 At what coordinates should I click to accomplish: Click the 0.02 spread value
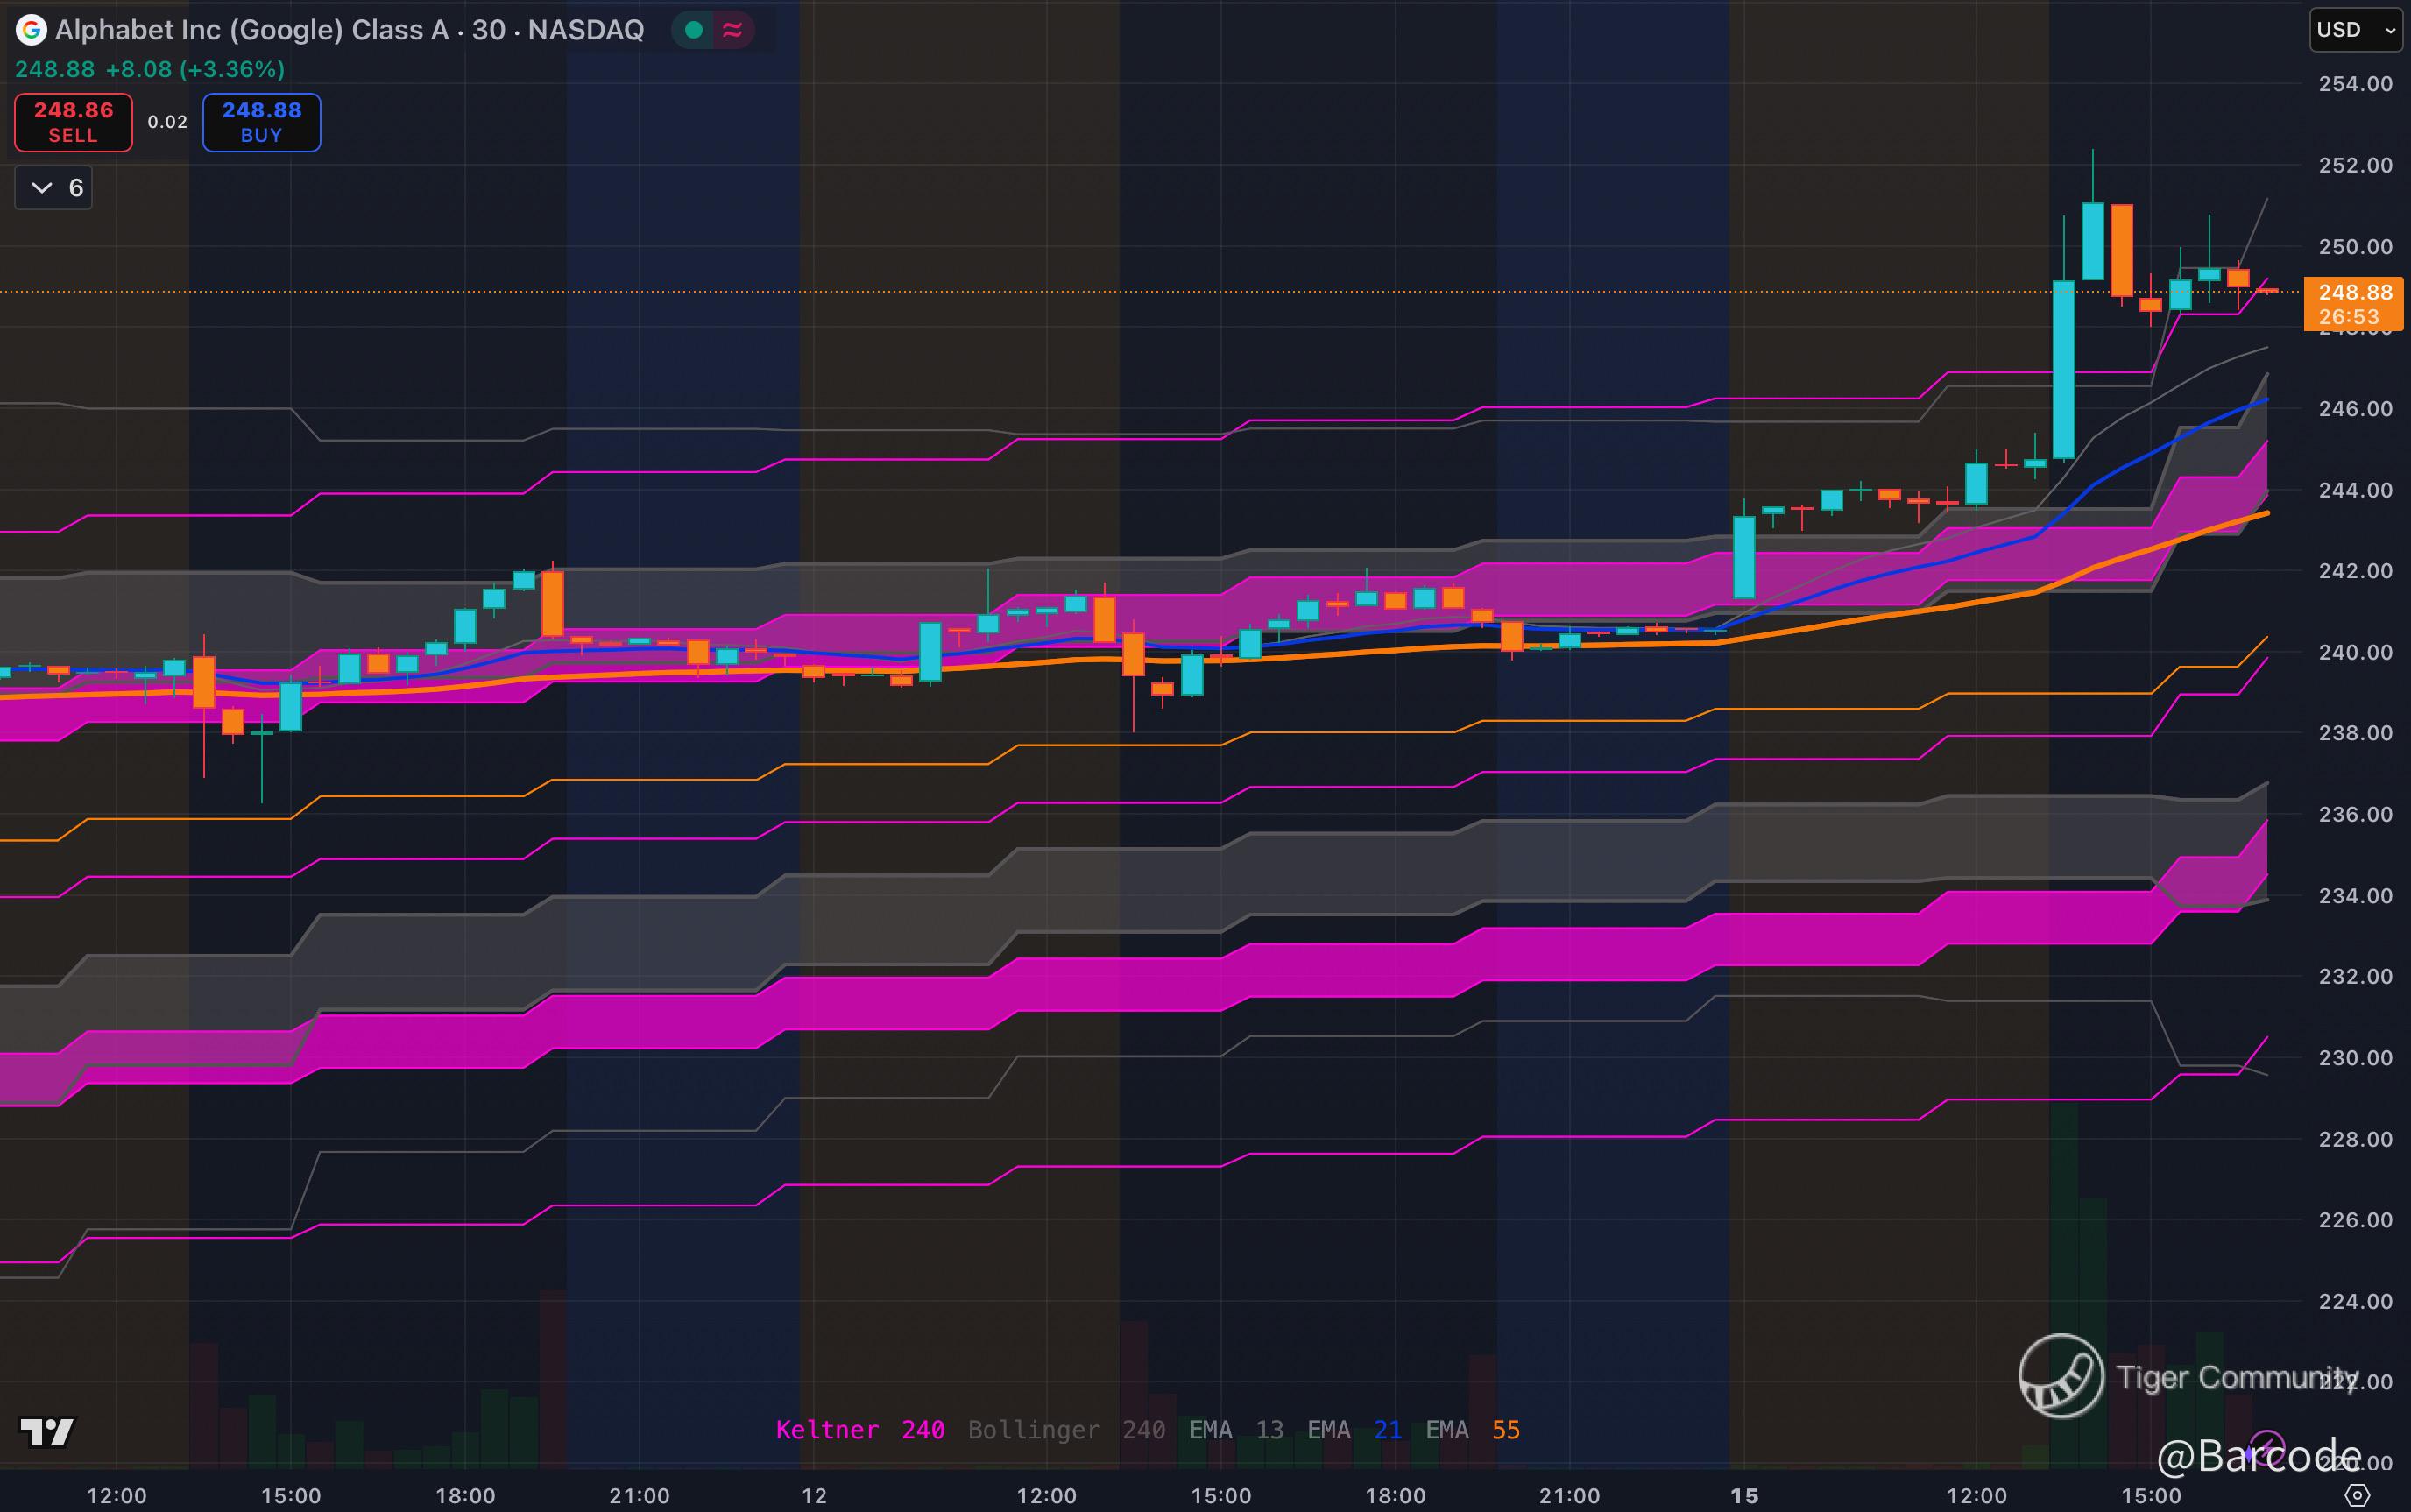tap(167, 122)
